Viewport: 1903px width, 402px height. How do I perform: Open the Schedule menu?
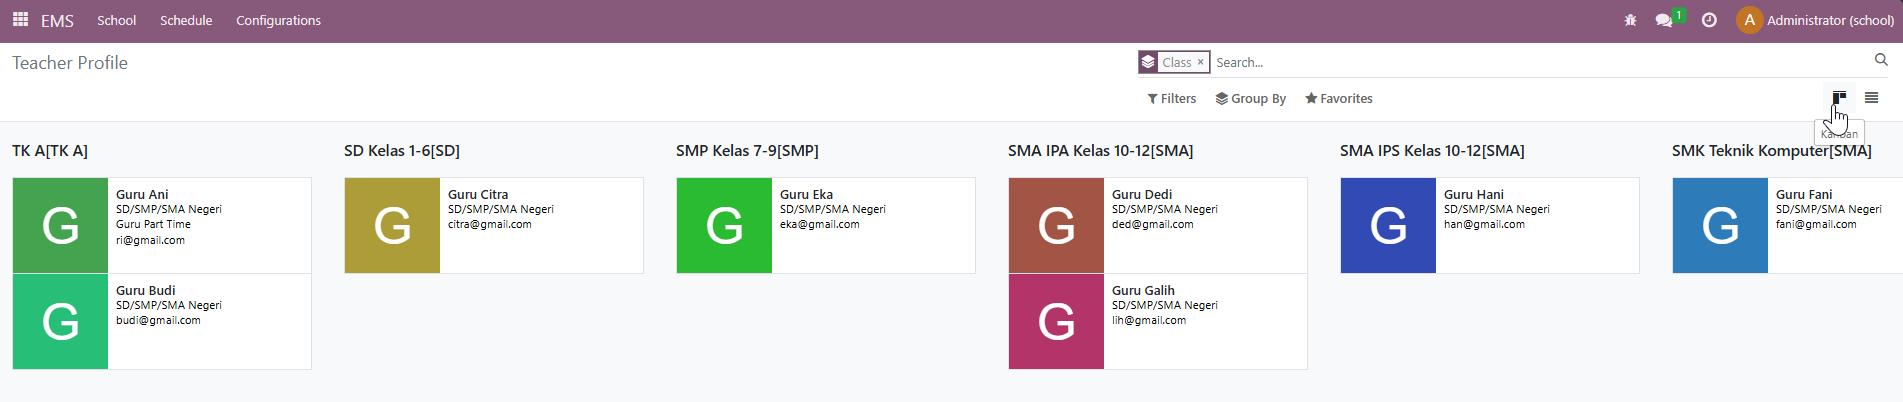[186, 20]
